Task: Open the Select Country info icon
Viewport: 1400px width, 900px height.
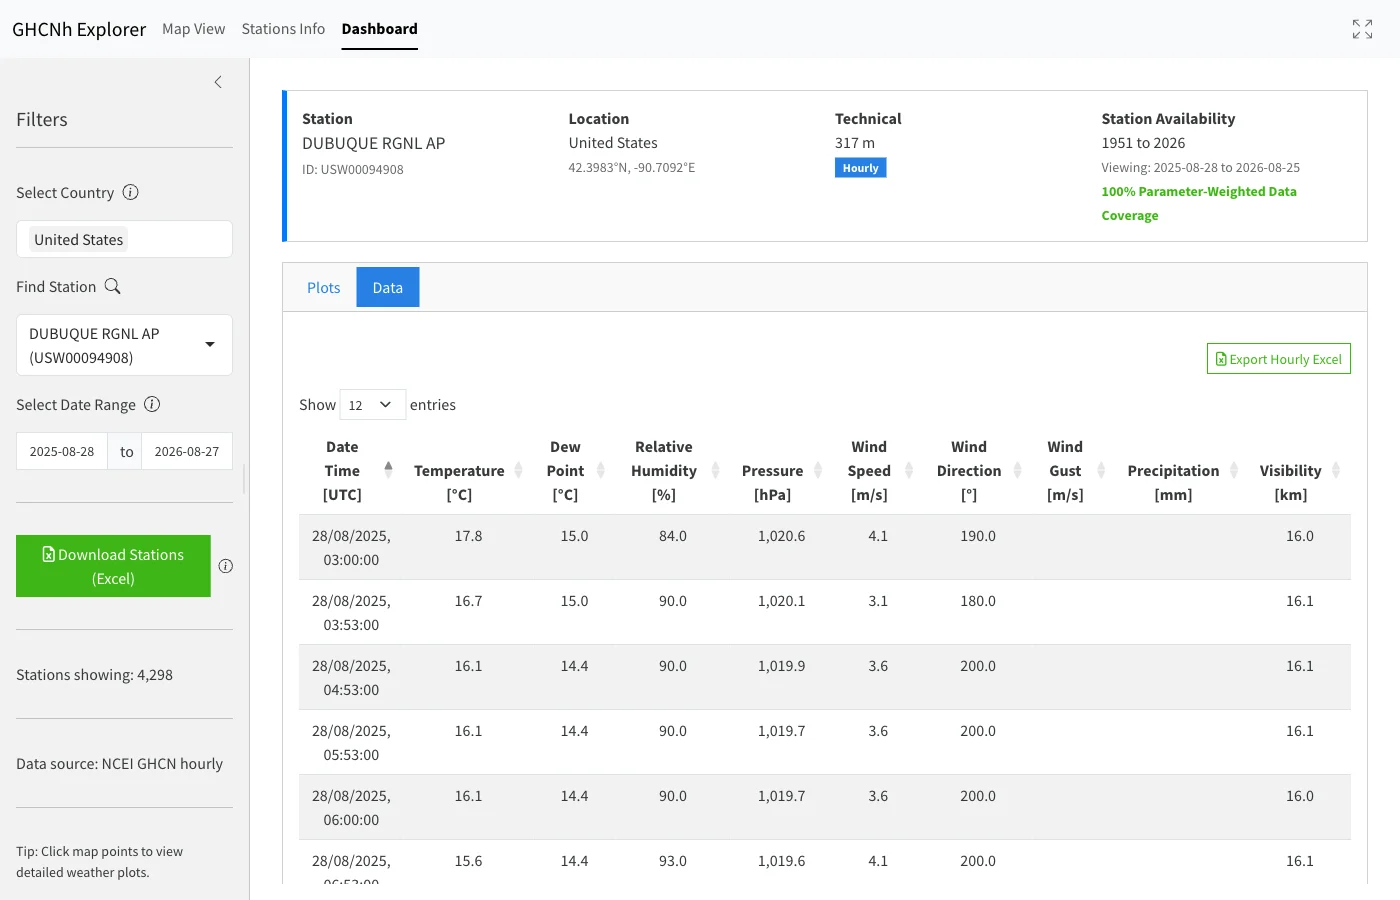Action: [131, 192]
